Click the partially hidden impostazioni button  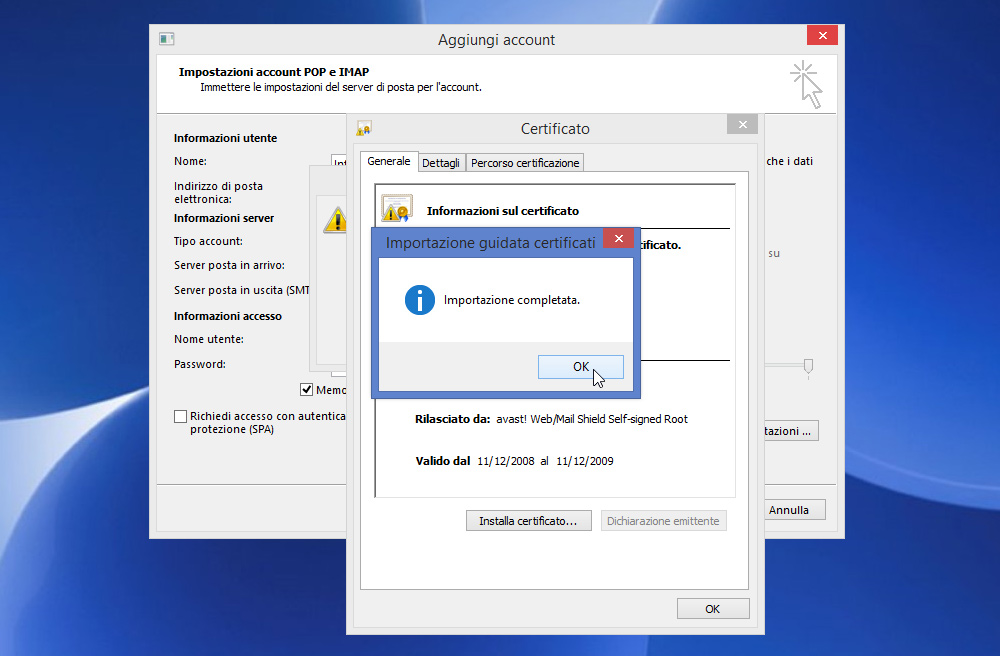(791, 431)
